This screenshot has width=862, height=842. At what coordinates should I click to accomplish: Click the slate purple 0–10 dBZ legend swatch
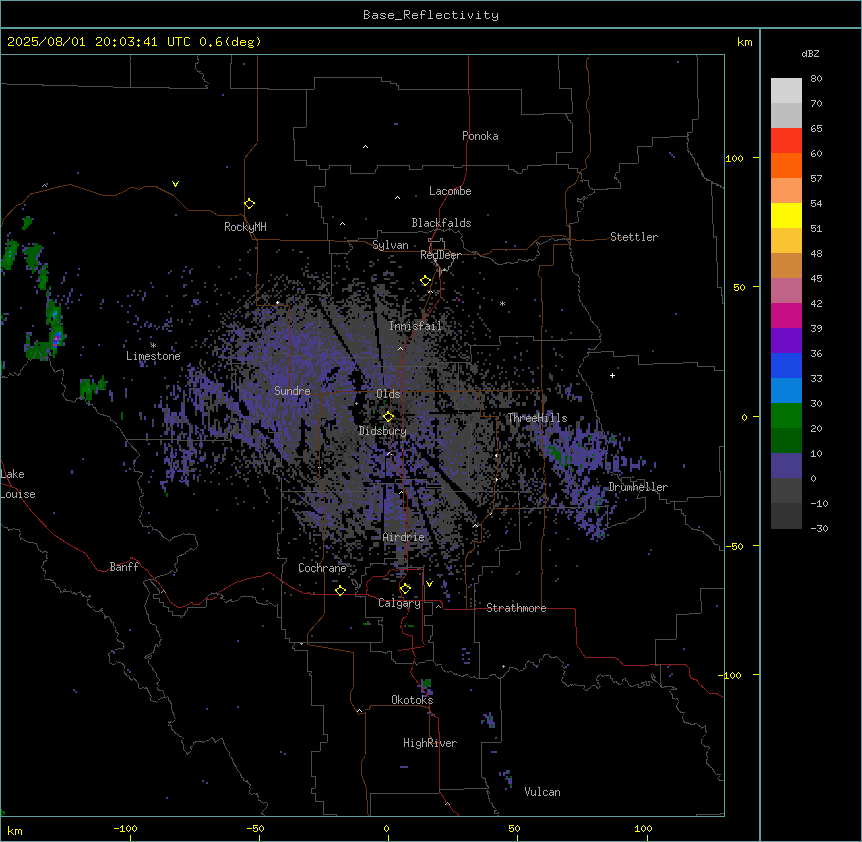pos(786,466)
